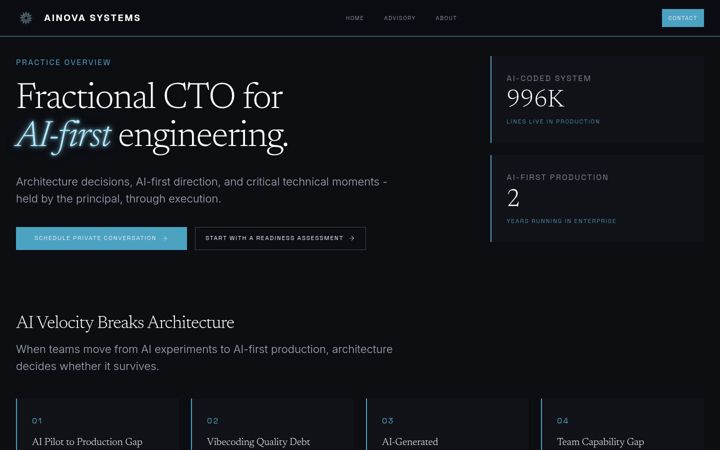
Task: Click YEARS RUNNING IN ENTERPRISE caption
Action: (561, 221)
